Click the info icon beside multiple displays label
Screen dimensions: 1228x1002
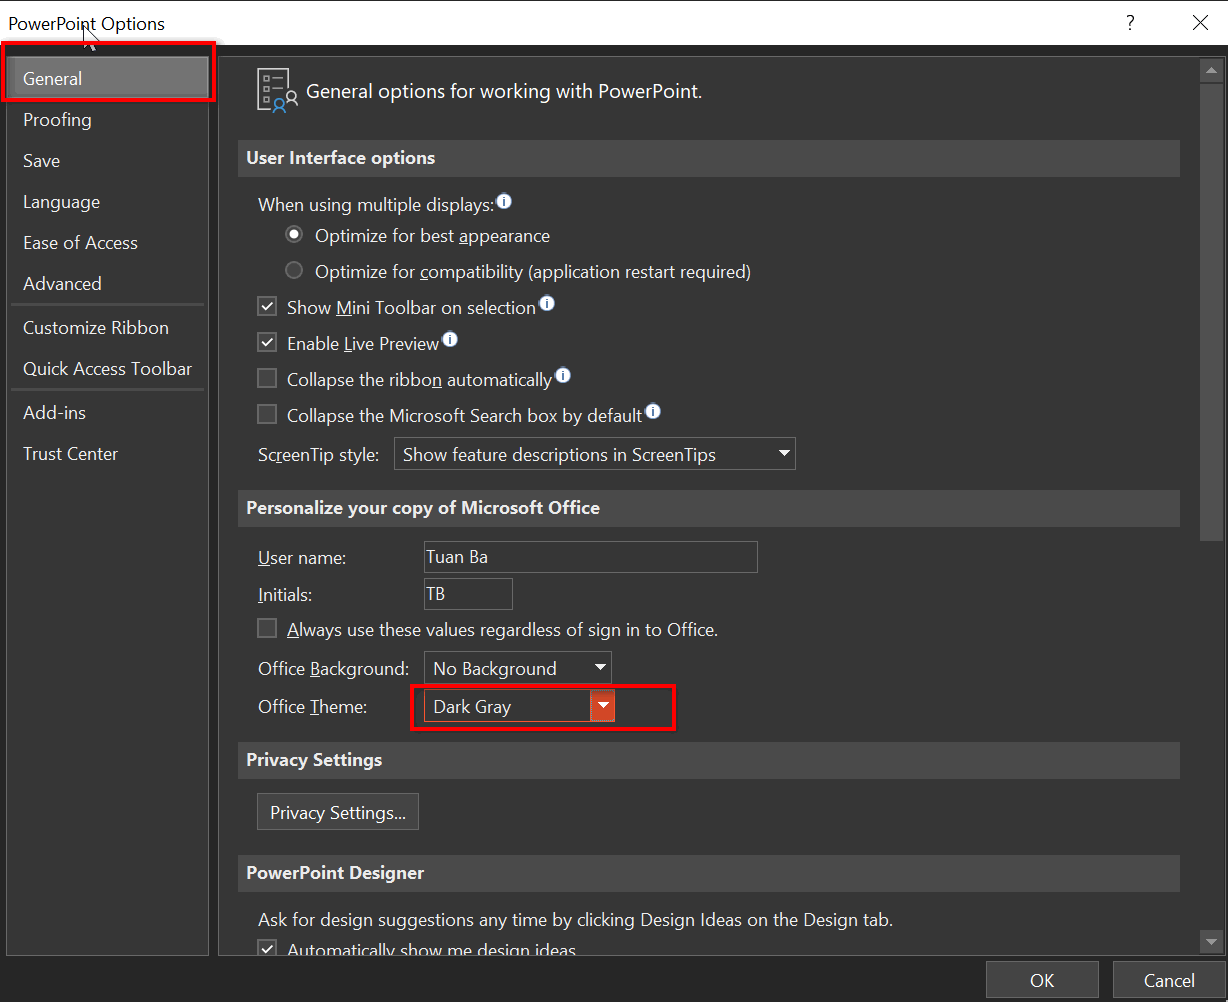tap(504, 202)
